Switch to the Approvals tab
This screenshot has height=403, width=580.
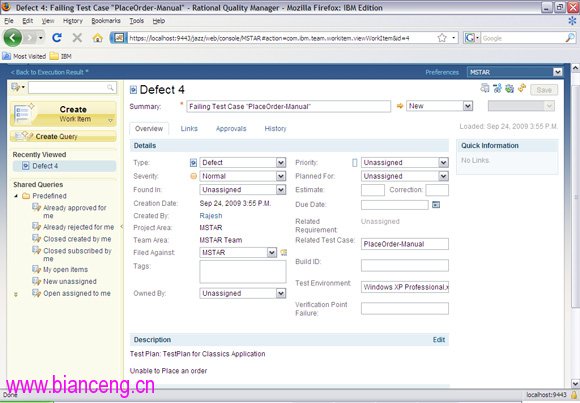pyautogui.click(x=231, y=129)
